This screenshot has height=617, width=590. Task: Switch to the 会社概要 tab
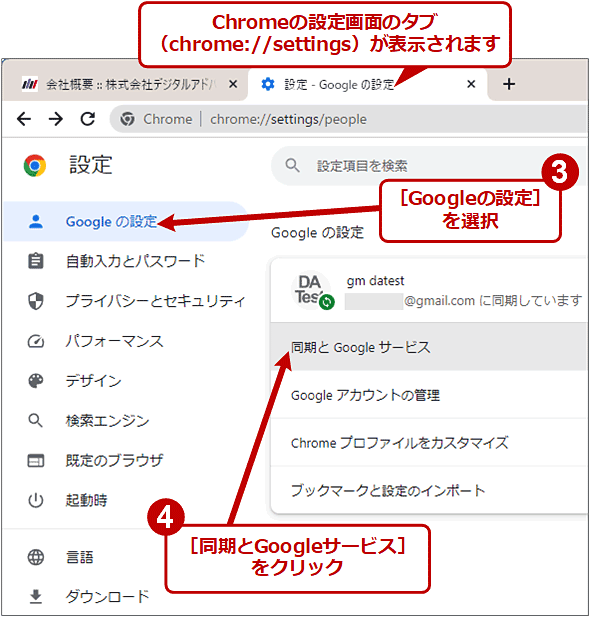click(x=125, y=84)
